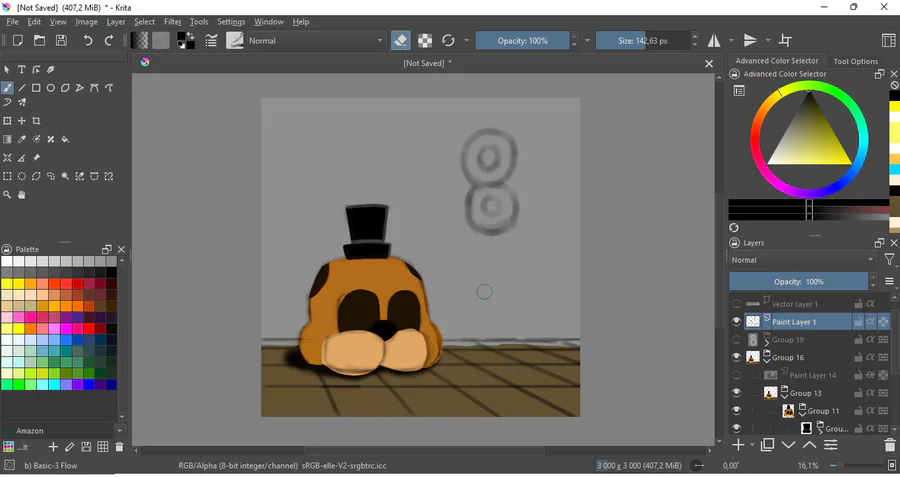Delete the selected layer with trash button
Screen dimensions: 900x477
point(890,445)
